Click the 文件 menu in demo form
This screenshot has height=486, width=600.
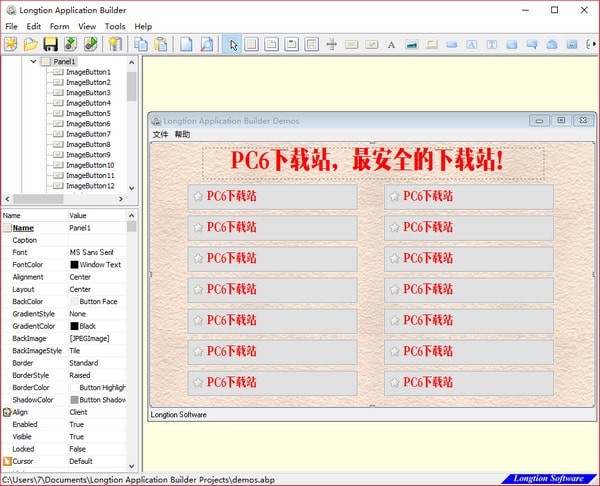point(160,134)
